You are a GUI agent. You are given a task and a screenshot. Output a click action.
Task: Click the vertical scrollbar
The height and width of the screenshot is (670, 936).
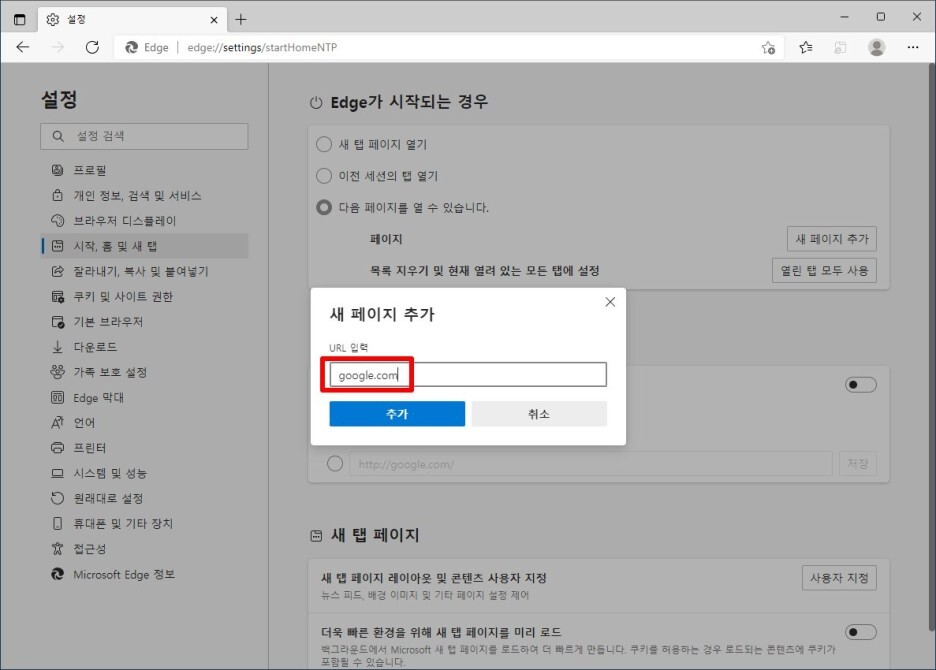pos(931,346)
